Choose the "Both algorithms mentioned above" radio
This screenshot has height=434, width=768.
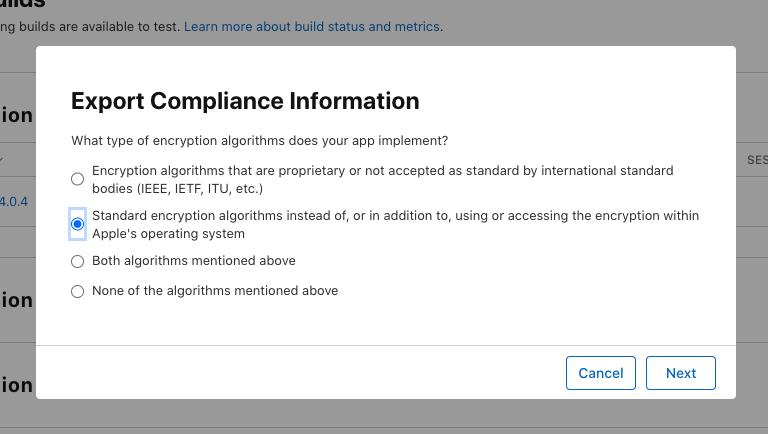78,262
